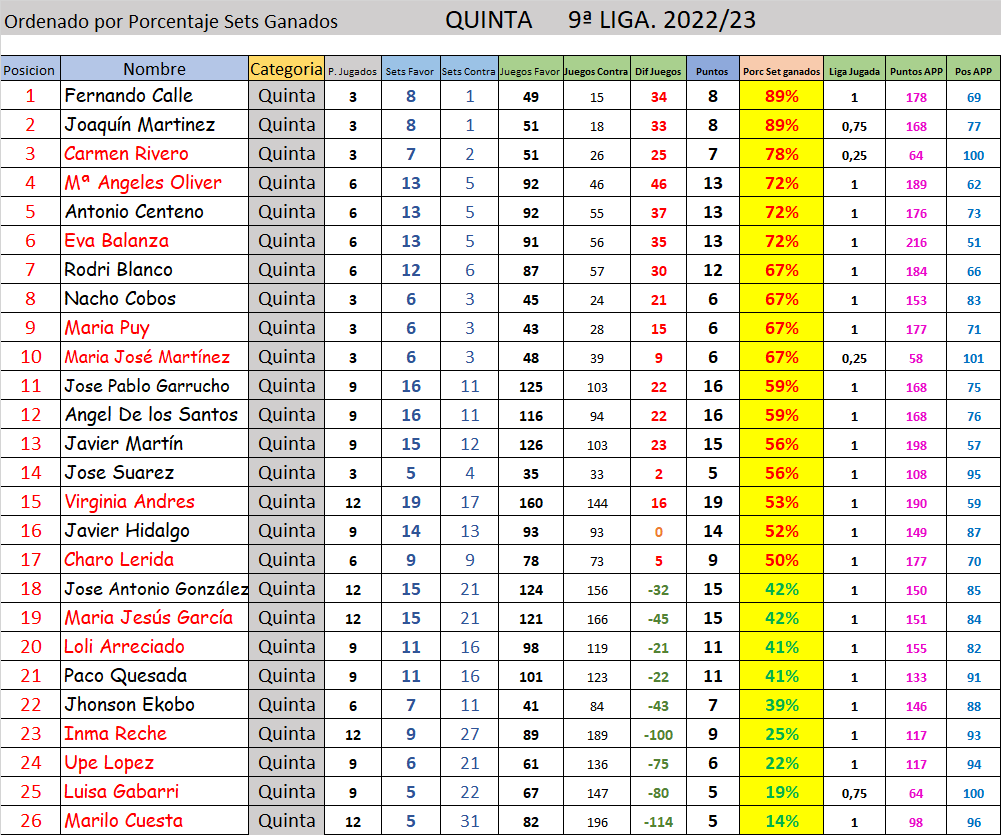Image resolution: width=1001 pixels, height=835 pixels.
Task: Select the name 'Charo Lerida'
Action: pos(119,560)
